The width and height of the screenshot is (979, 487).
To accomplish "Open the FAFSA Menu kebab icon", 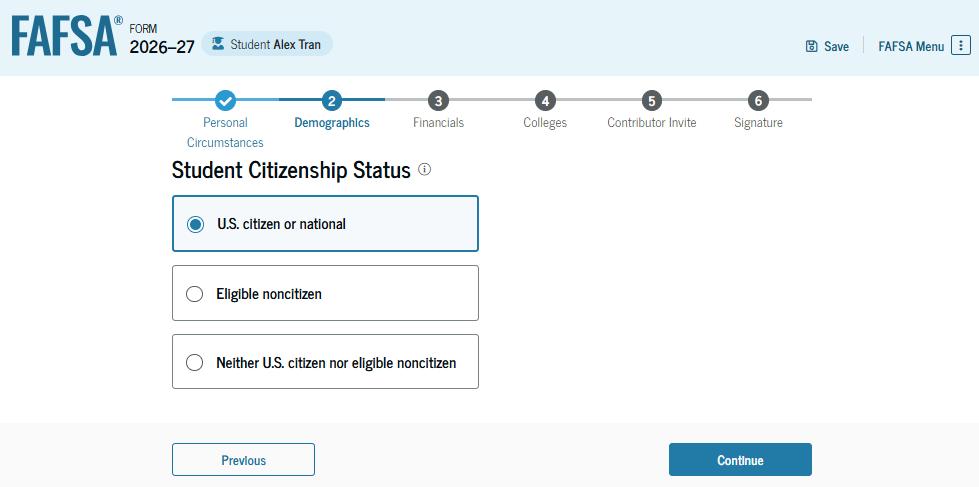I will [960, 46].
